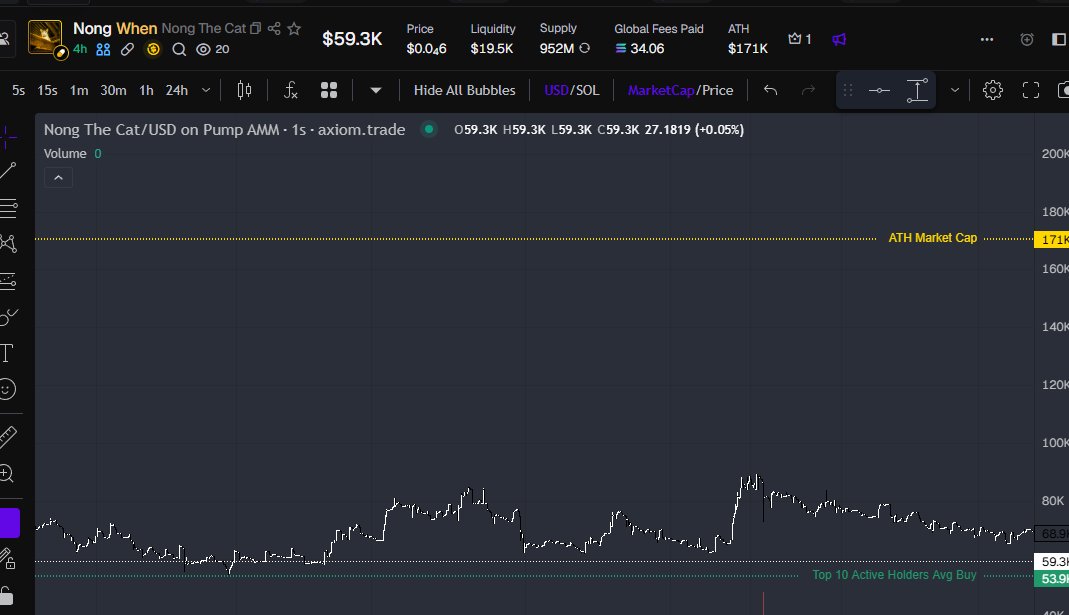Click the crown icon with count 1
The height and width of the screenshot is (615, 1069).
click(795, 39)
